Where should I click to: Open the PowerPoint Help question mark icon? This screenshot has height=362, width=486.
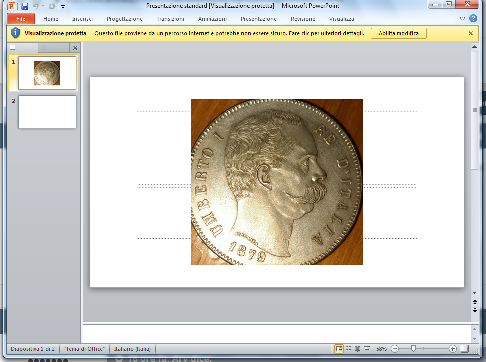473,18
